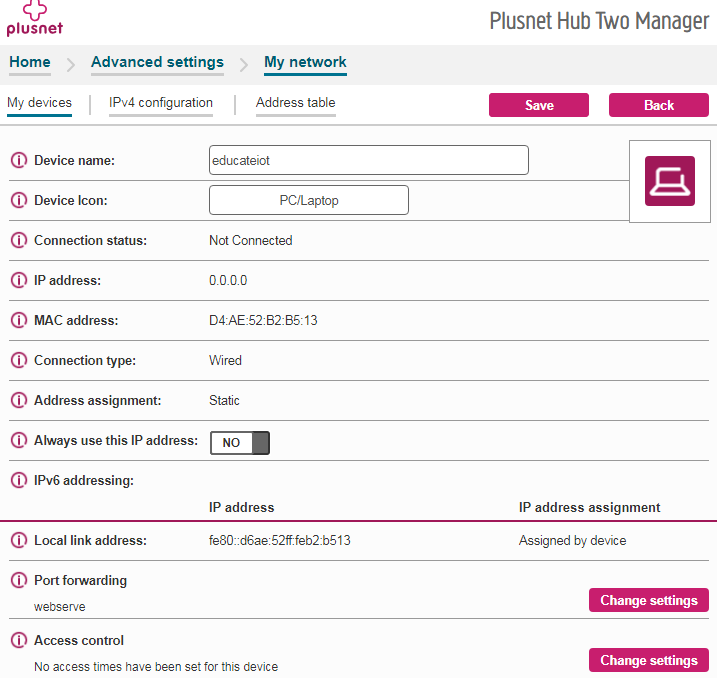Click info icon next to Access control
Screen dimensions: 717x678
[x=18, y=641]
